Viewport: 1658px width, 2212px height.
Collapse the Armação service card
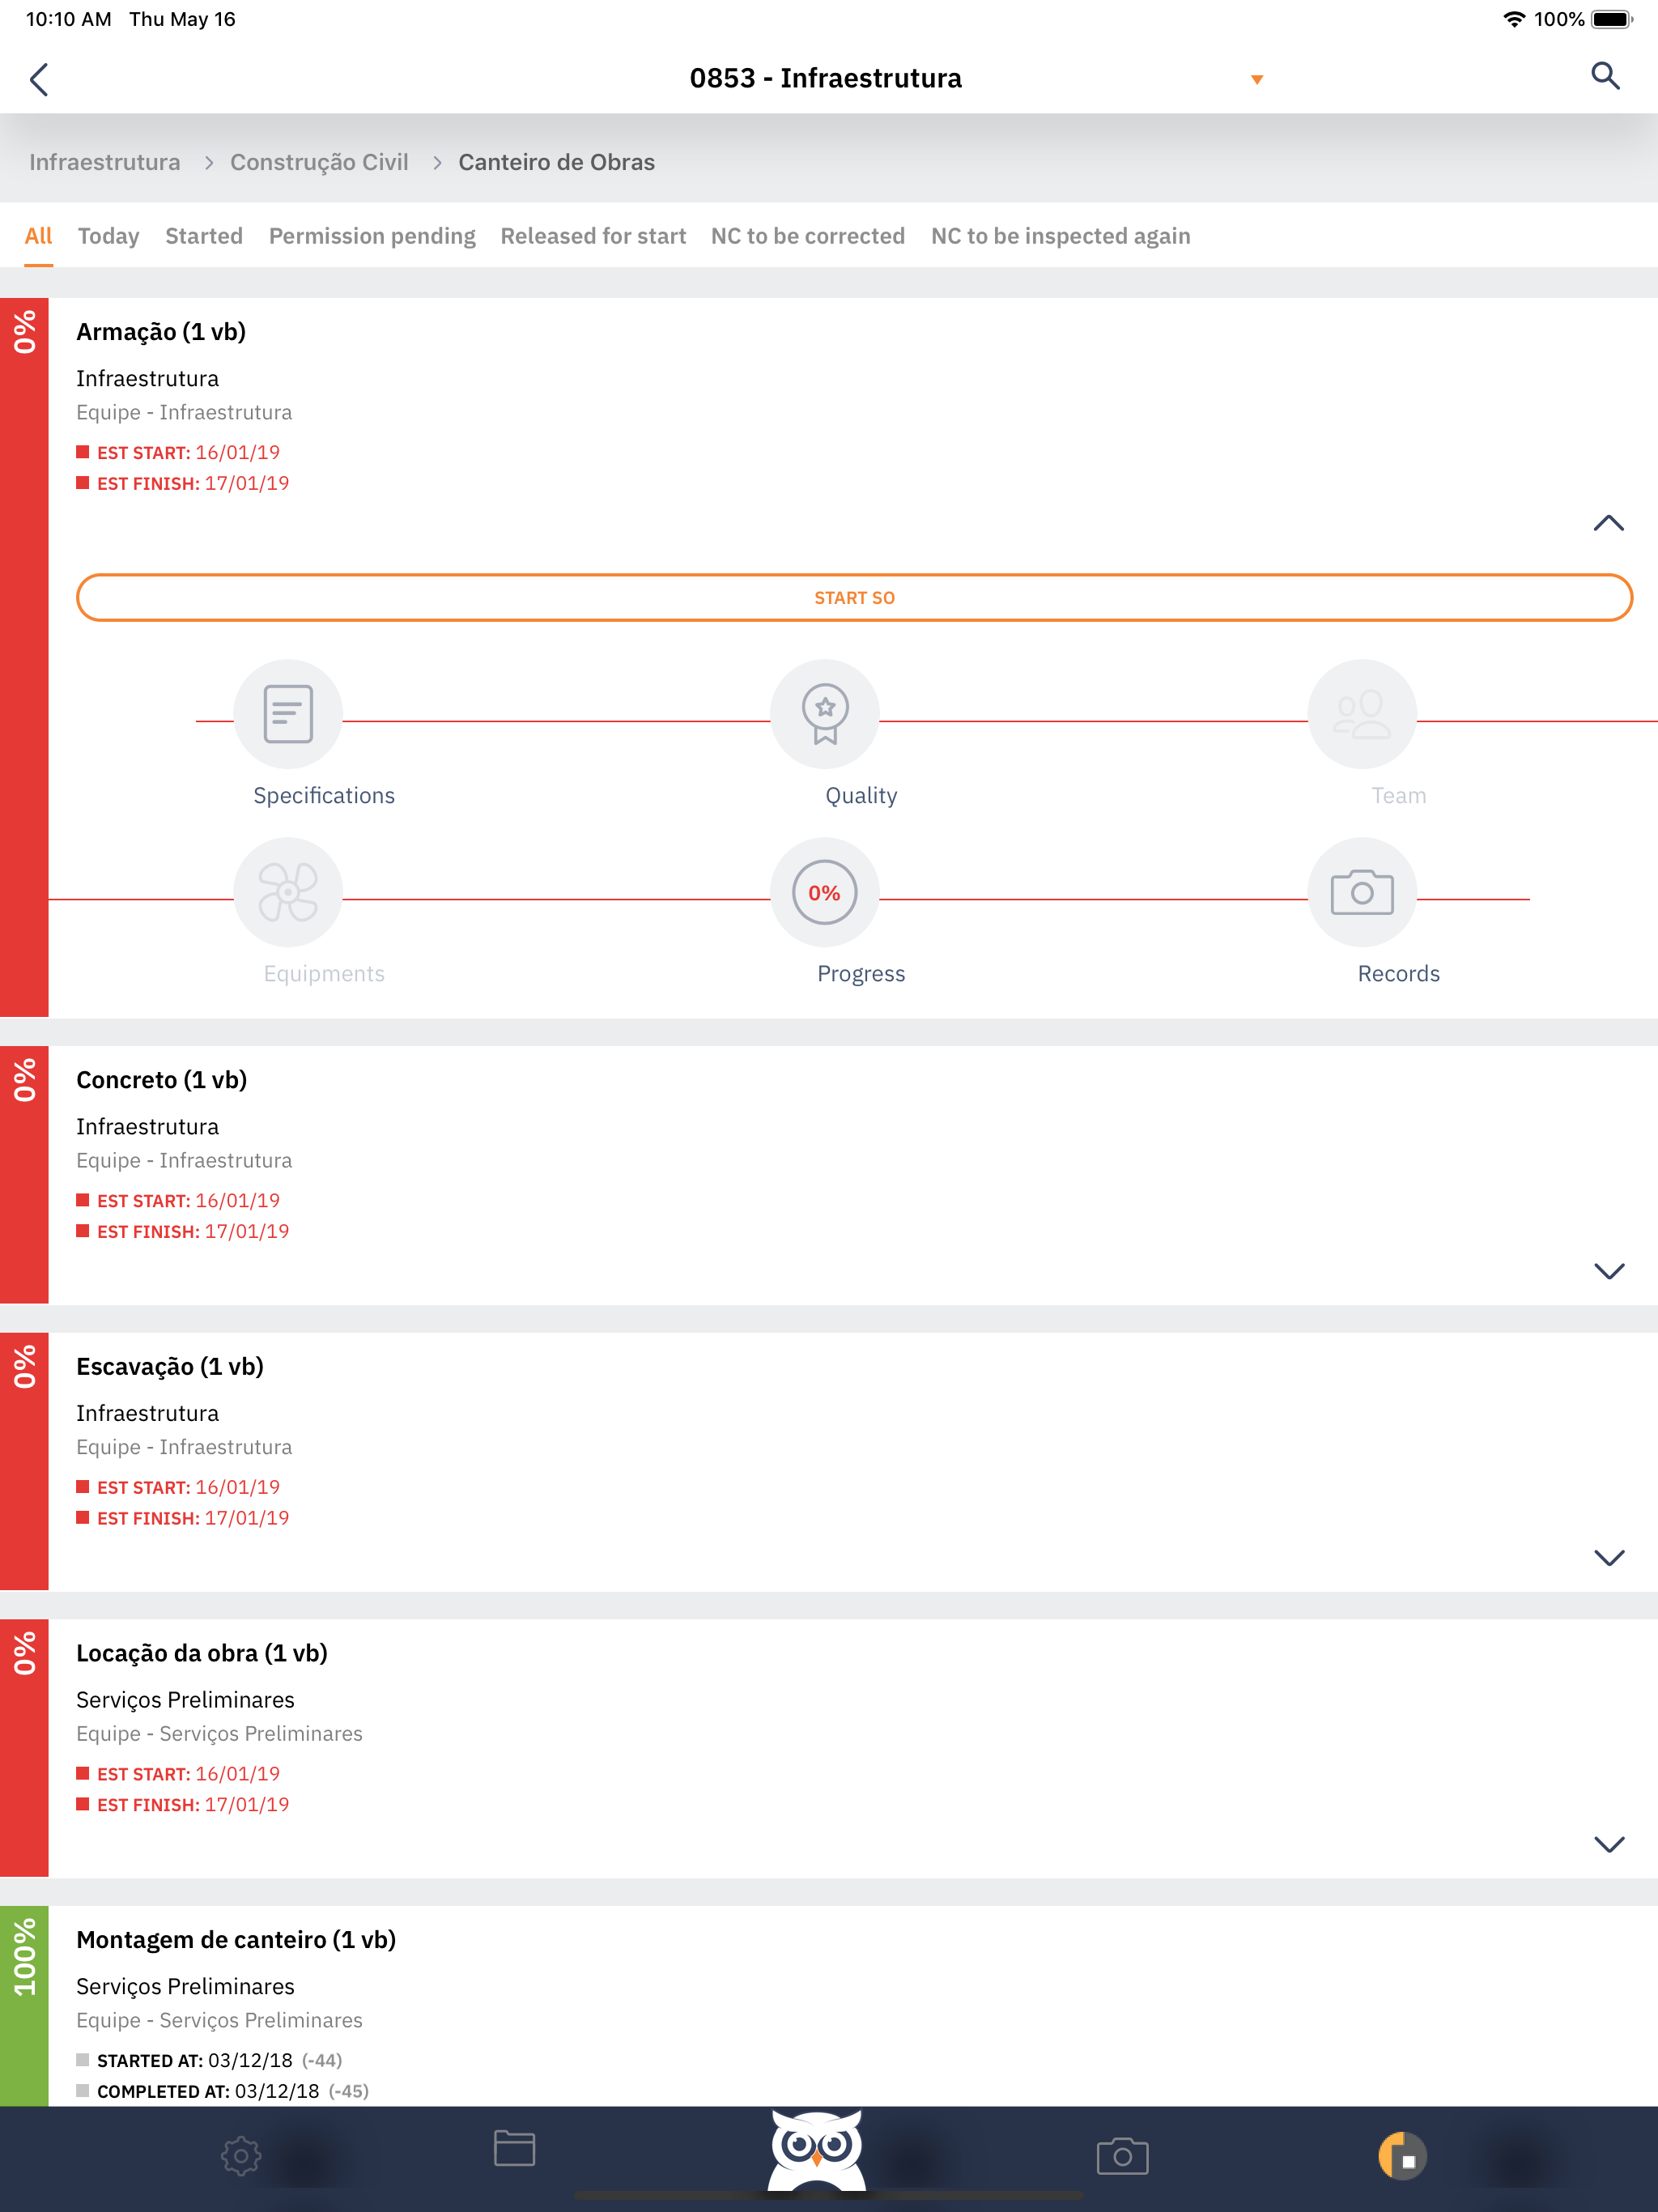tap(1608, 523)
